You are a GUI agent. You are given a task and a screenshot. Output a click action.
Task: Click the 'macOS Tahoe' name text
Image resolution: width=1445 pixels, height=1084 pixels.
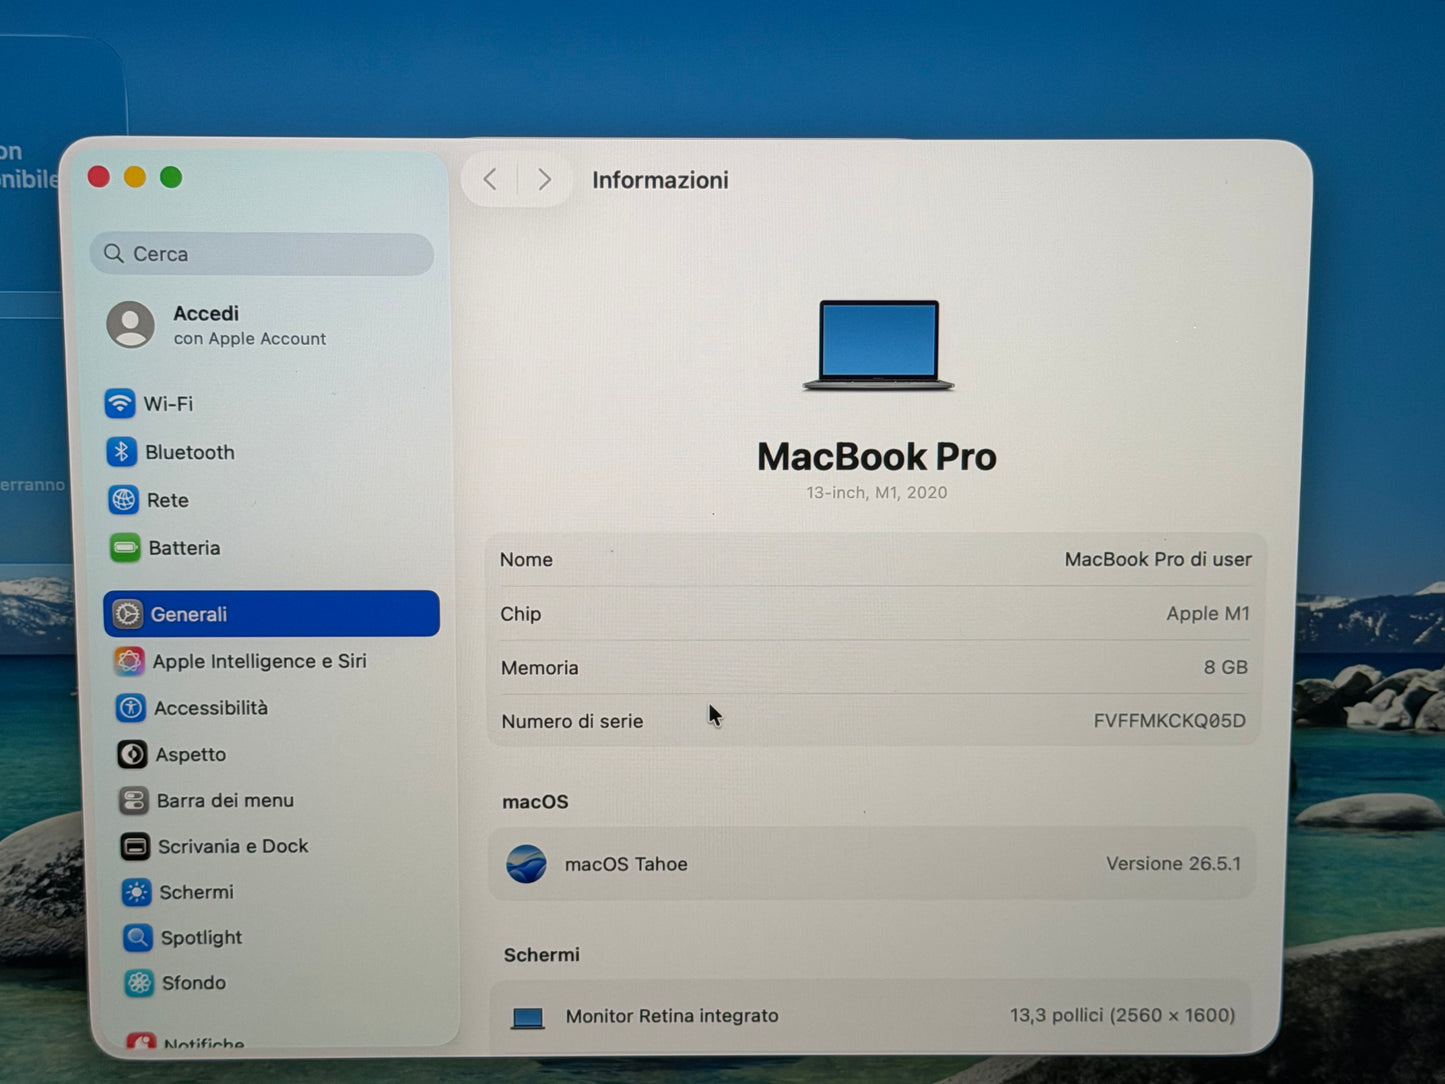(626, 864)
